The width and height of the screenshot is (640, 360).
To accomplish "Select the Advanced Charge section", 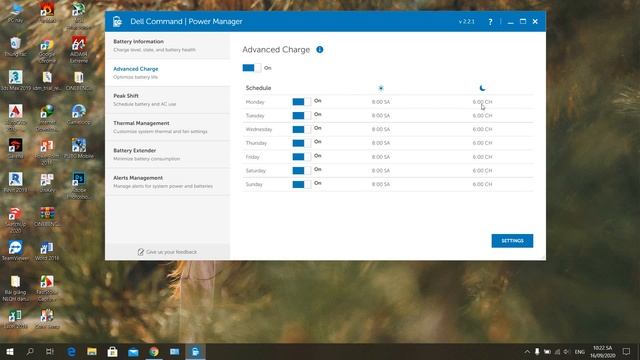I will point(167,73).
